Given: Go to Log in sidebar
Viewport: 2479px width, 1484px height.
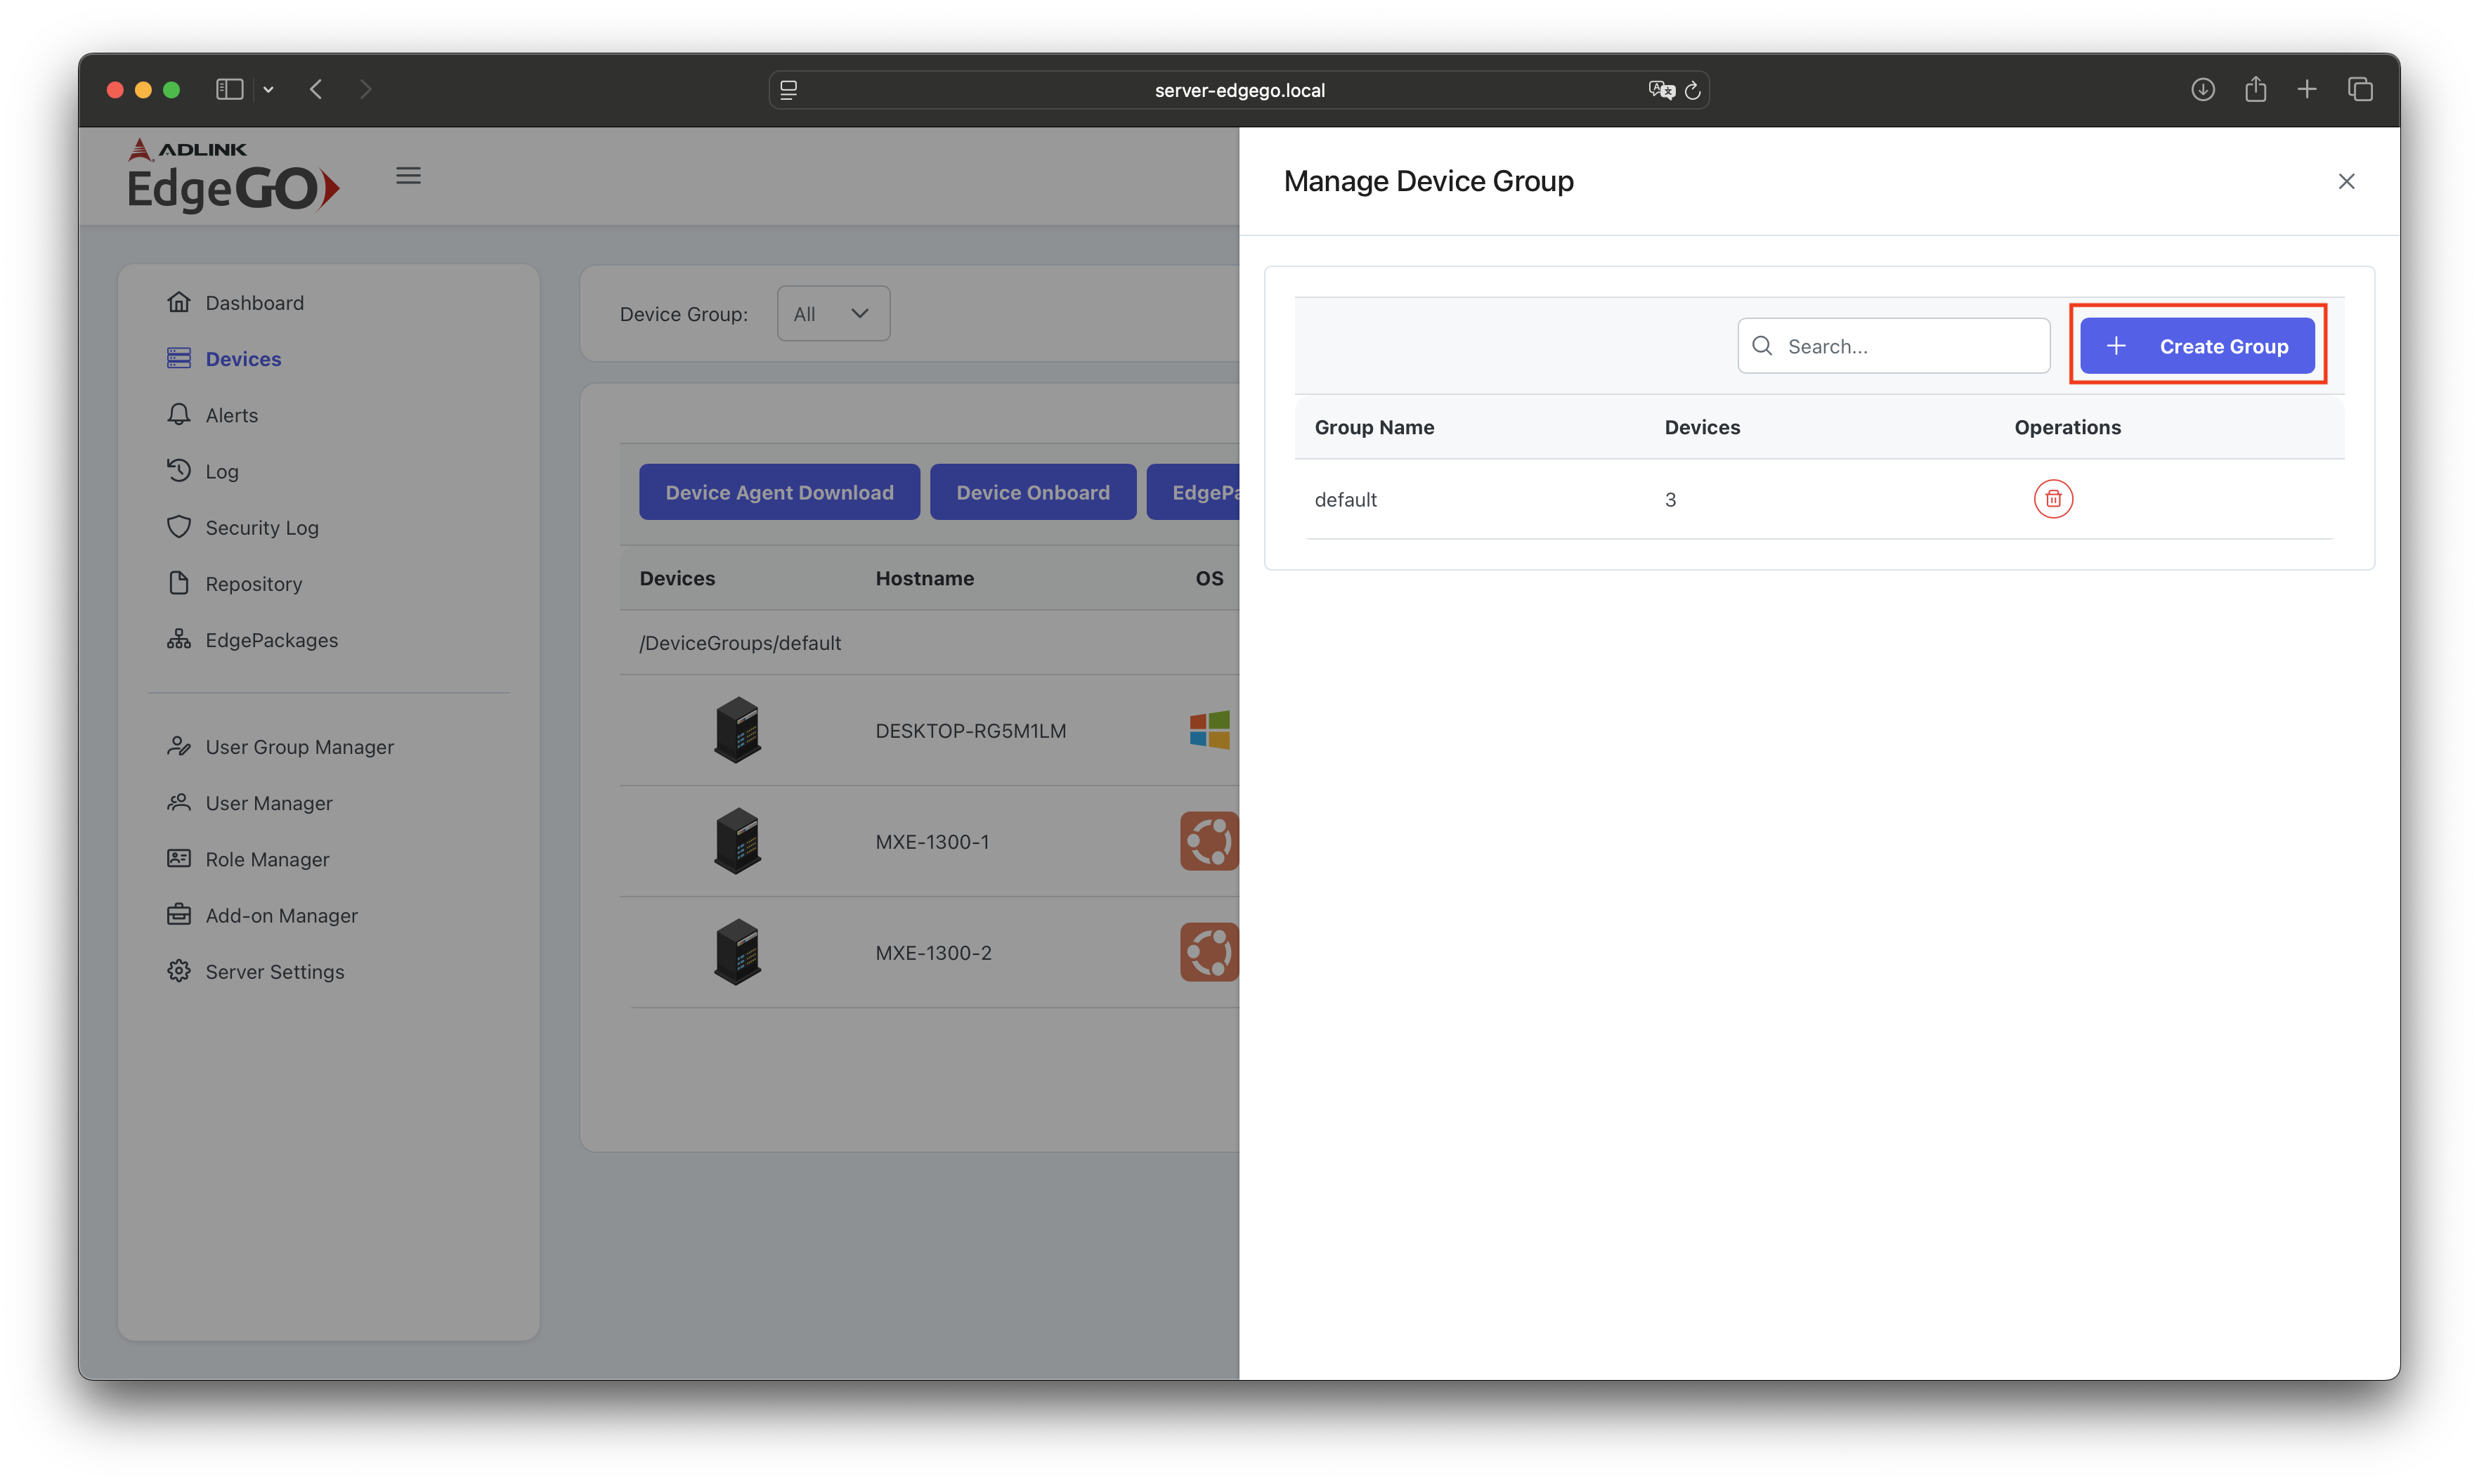Looking at the screenshot, I should point(222,471).
